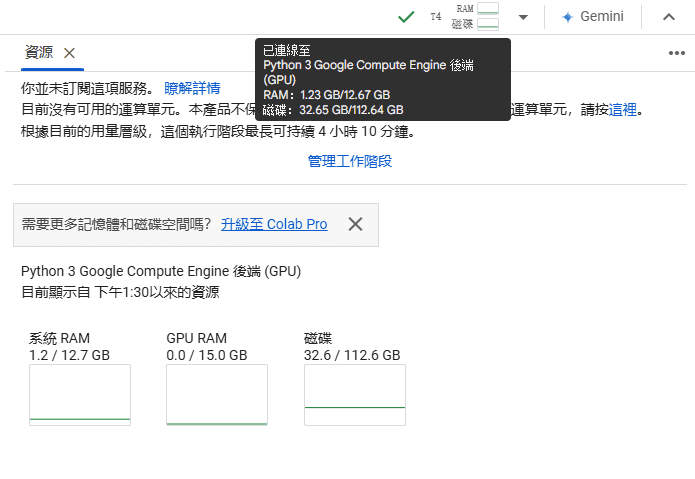Close the 資源 tab
The width and height of the screenshot is (695, 479).
point(69,53)
